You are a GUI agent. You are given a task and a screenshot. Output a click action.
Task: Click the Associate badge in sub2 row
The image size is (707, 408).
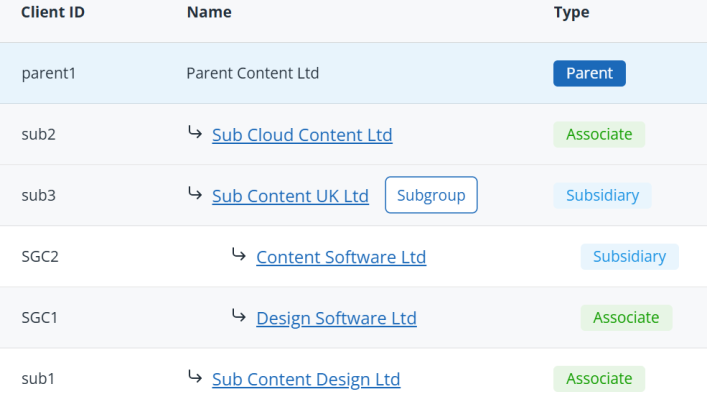coord(599,134)
